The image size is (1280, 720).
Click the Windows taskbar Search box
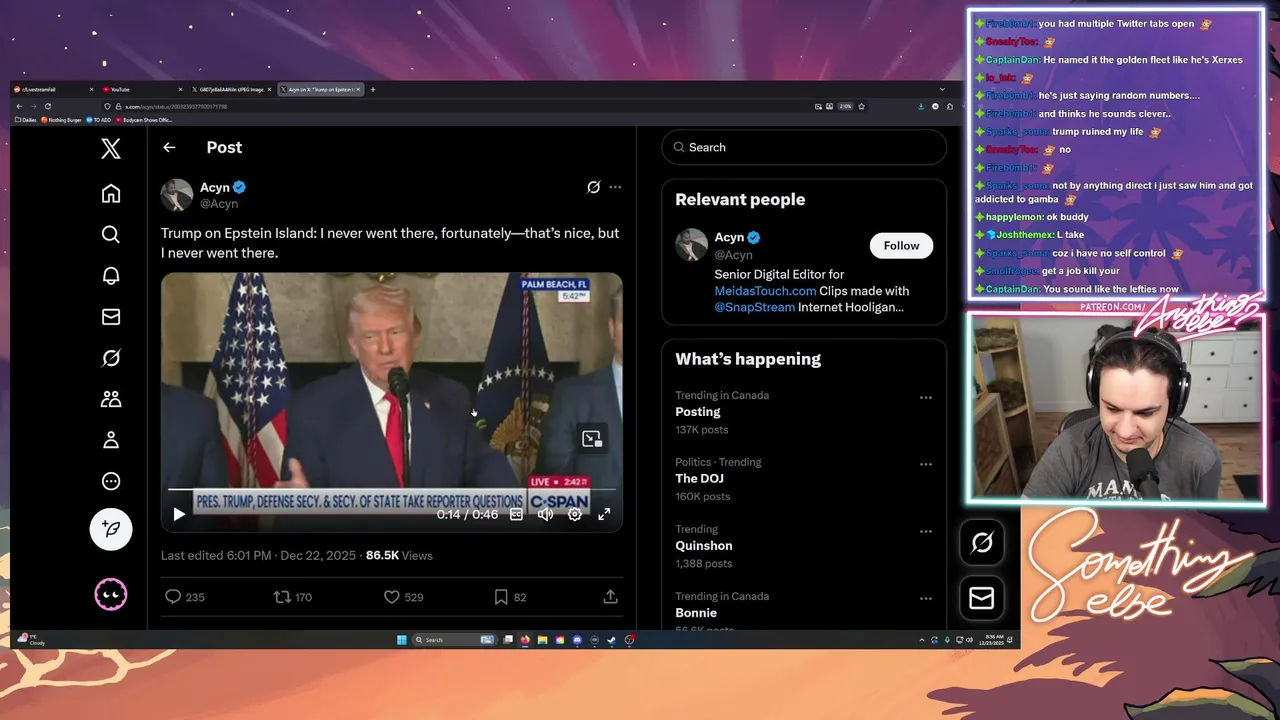point(454,640)
